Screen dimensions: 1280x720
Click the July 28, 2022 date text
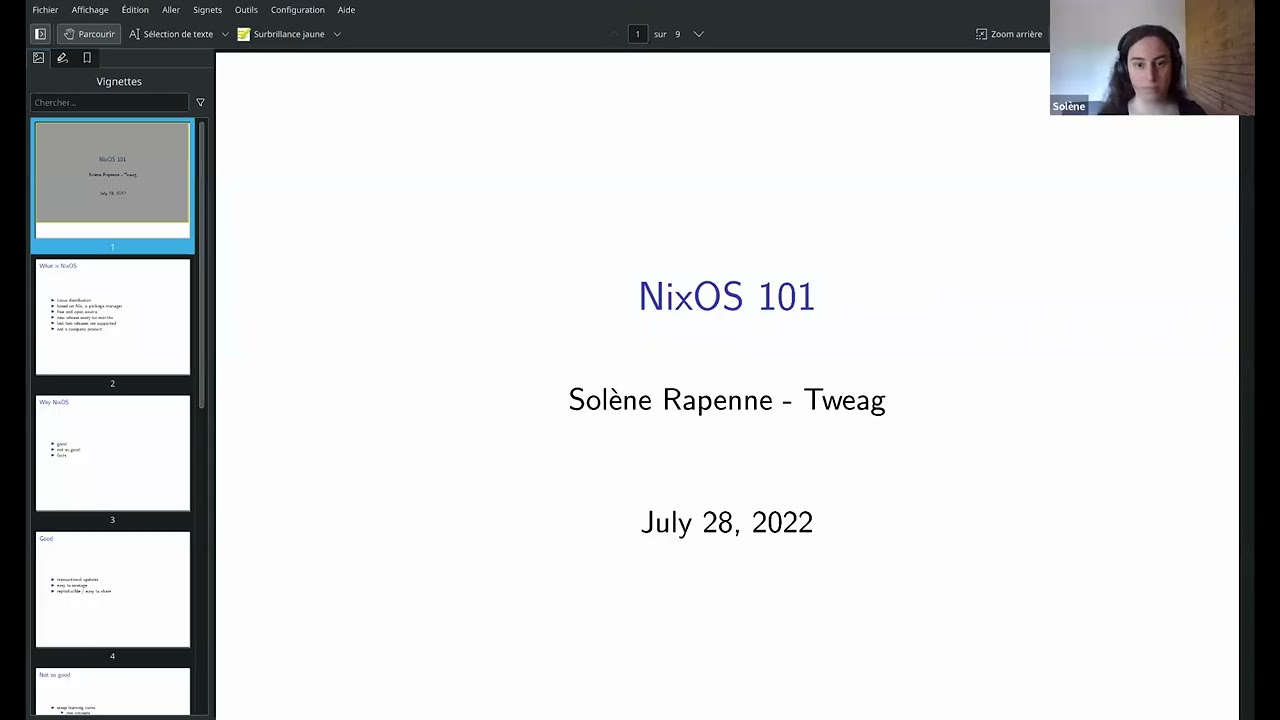pos(727,522)
